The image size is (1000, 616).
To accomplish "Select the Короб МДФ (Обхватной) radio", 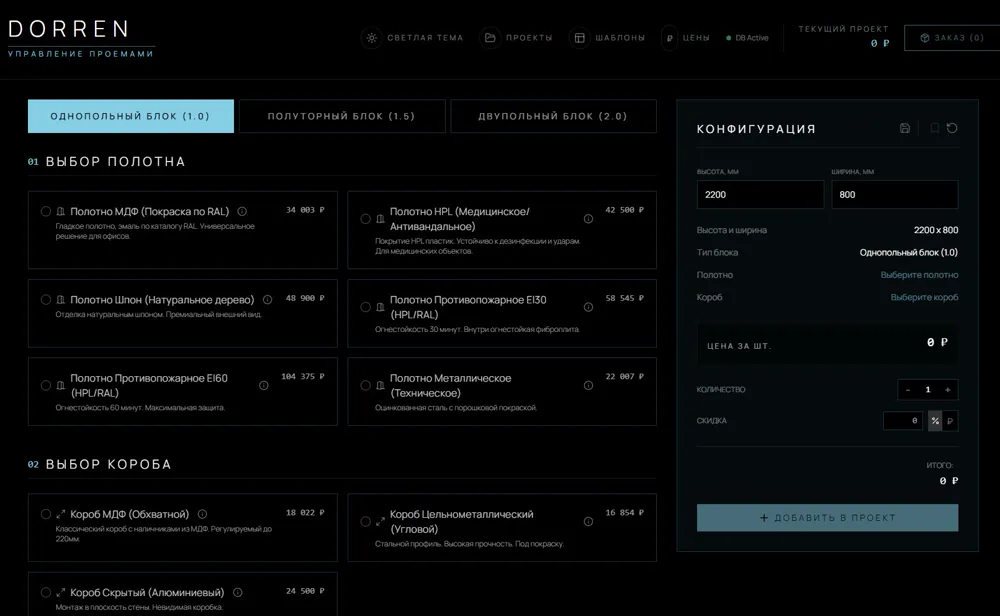I will point(46,514).
